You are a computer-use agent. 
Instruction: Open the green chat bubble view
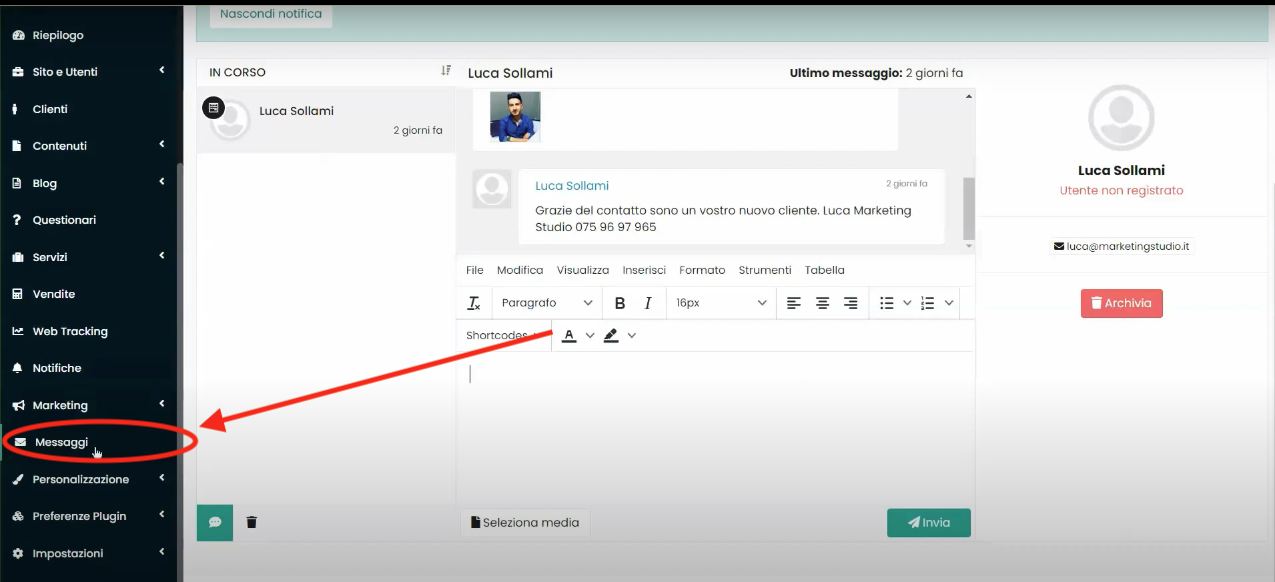(215, 522)
